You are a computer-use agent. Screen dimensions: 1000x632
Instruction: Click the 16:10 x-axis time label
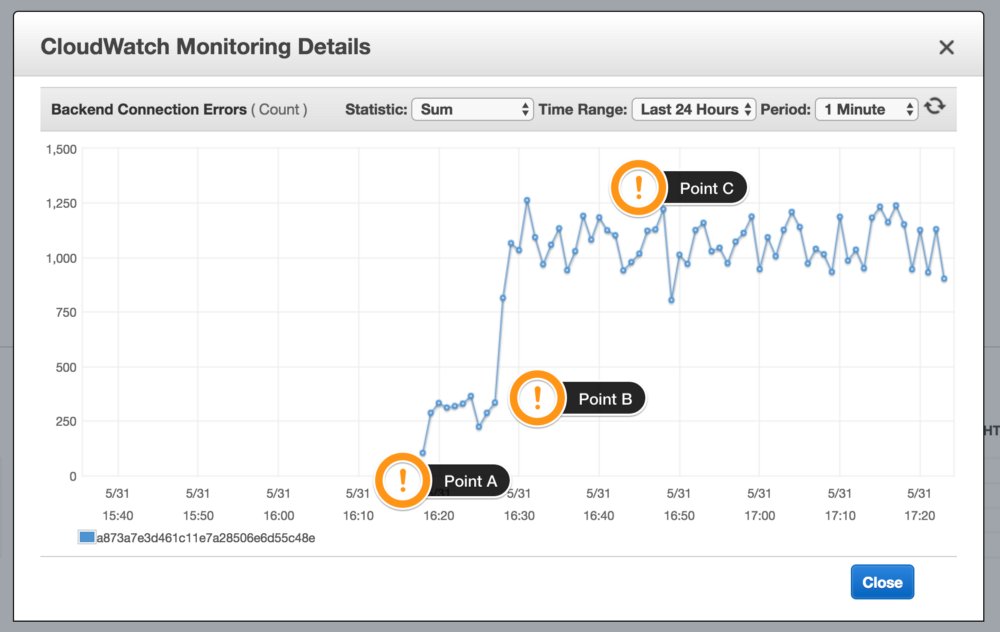[x=358, y=515]
